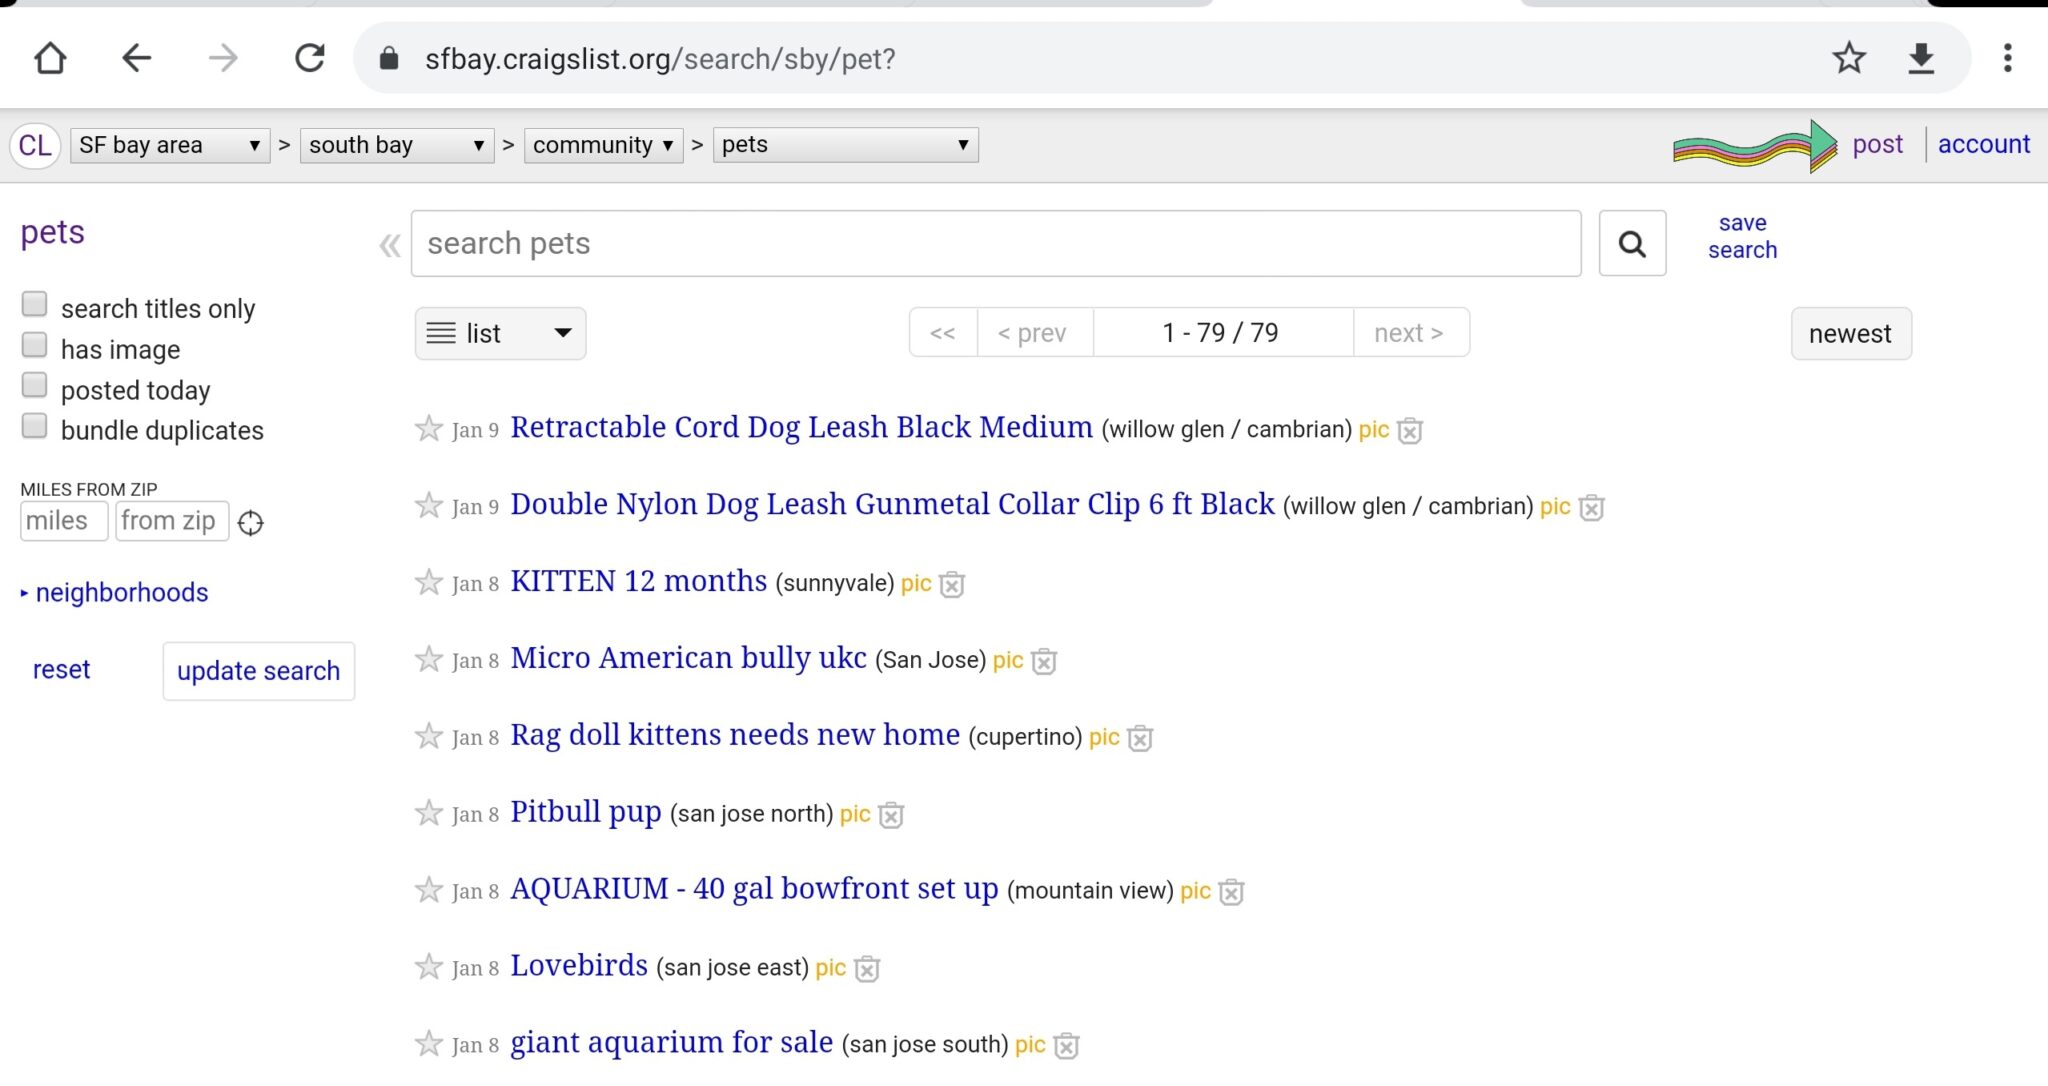Click save search

pyautogui.click(x=1742, y=236)
